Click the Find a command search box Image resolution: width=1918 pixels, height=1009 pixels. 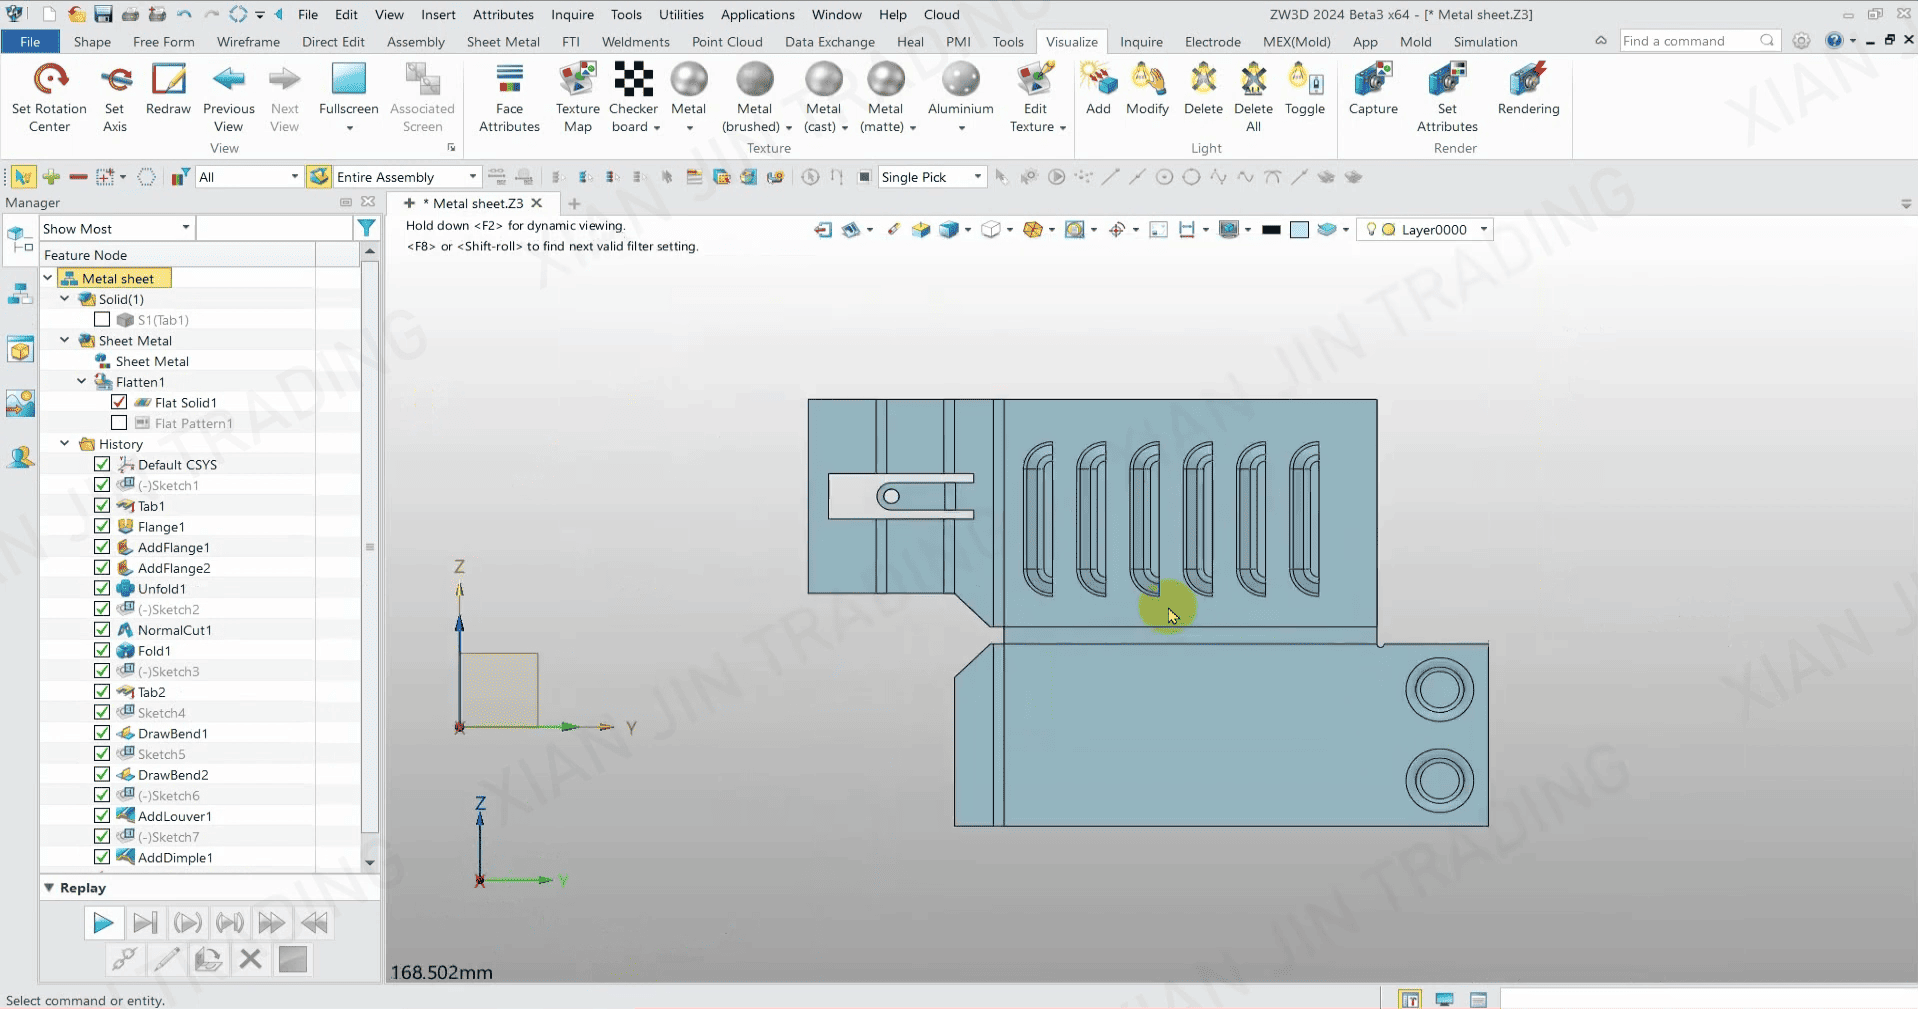coord(1688,41)
